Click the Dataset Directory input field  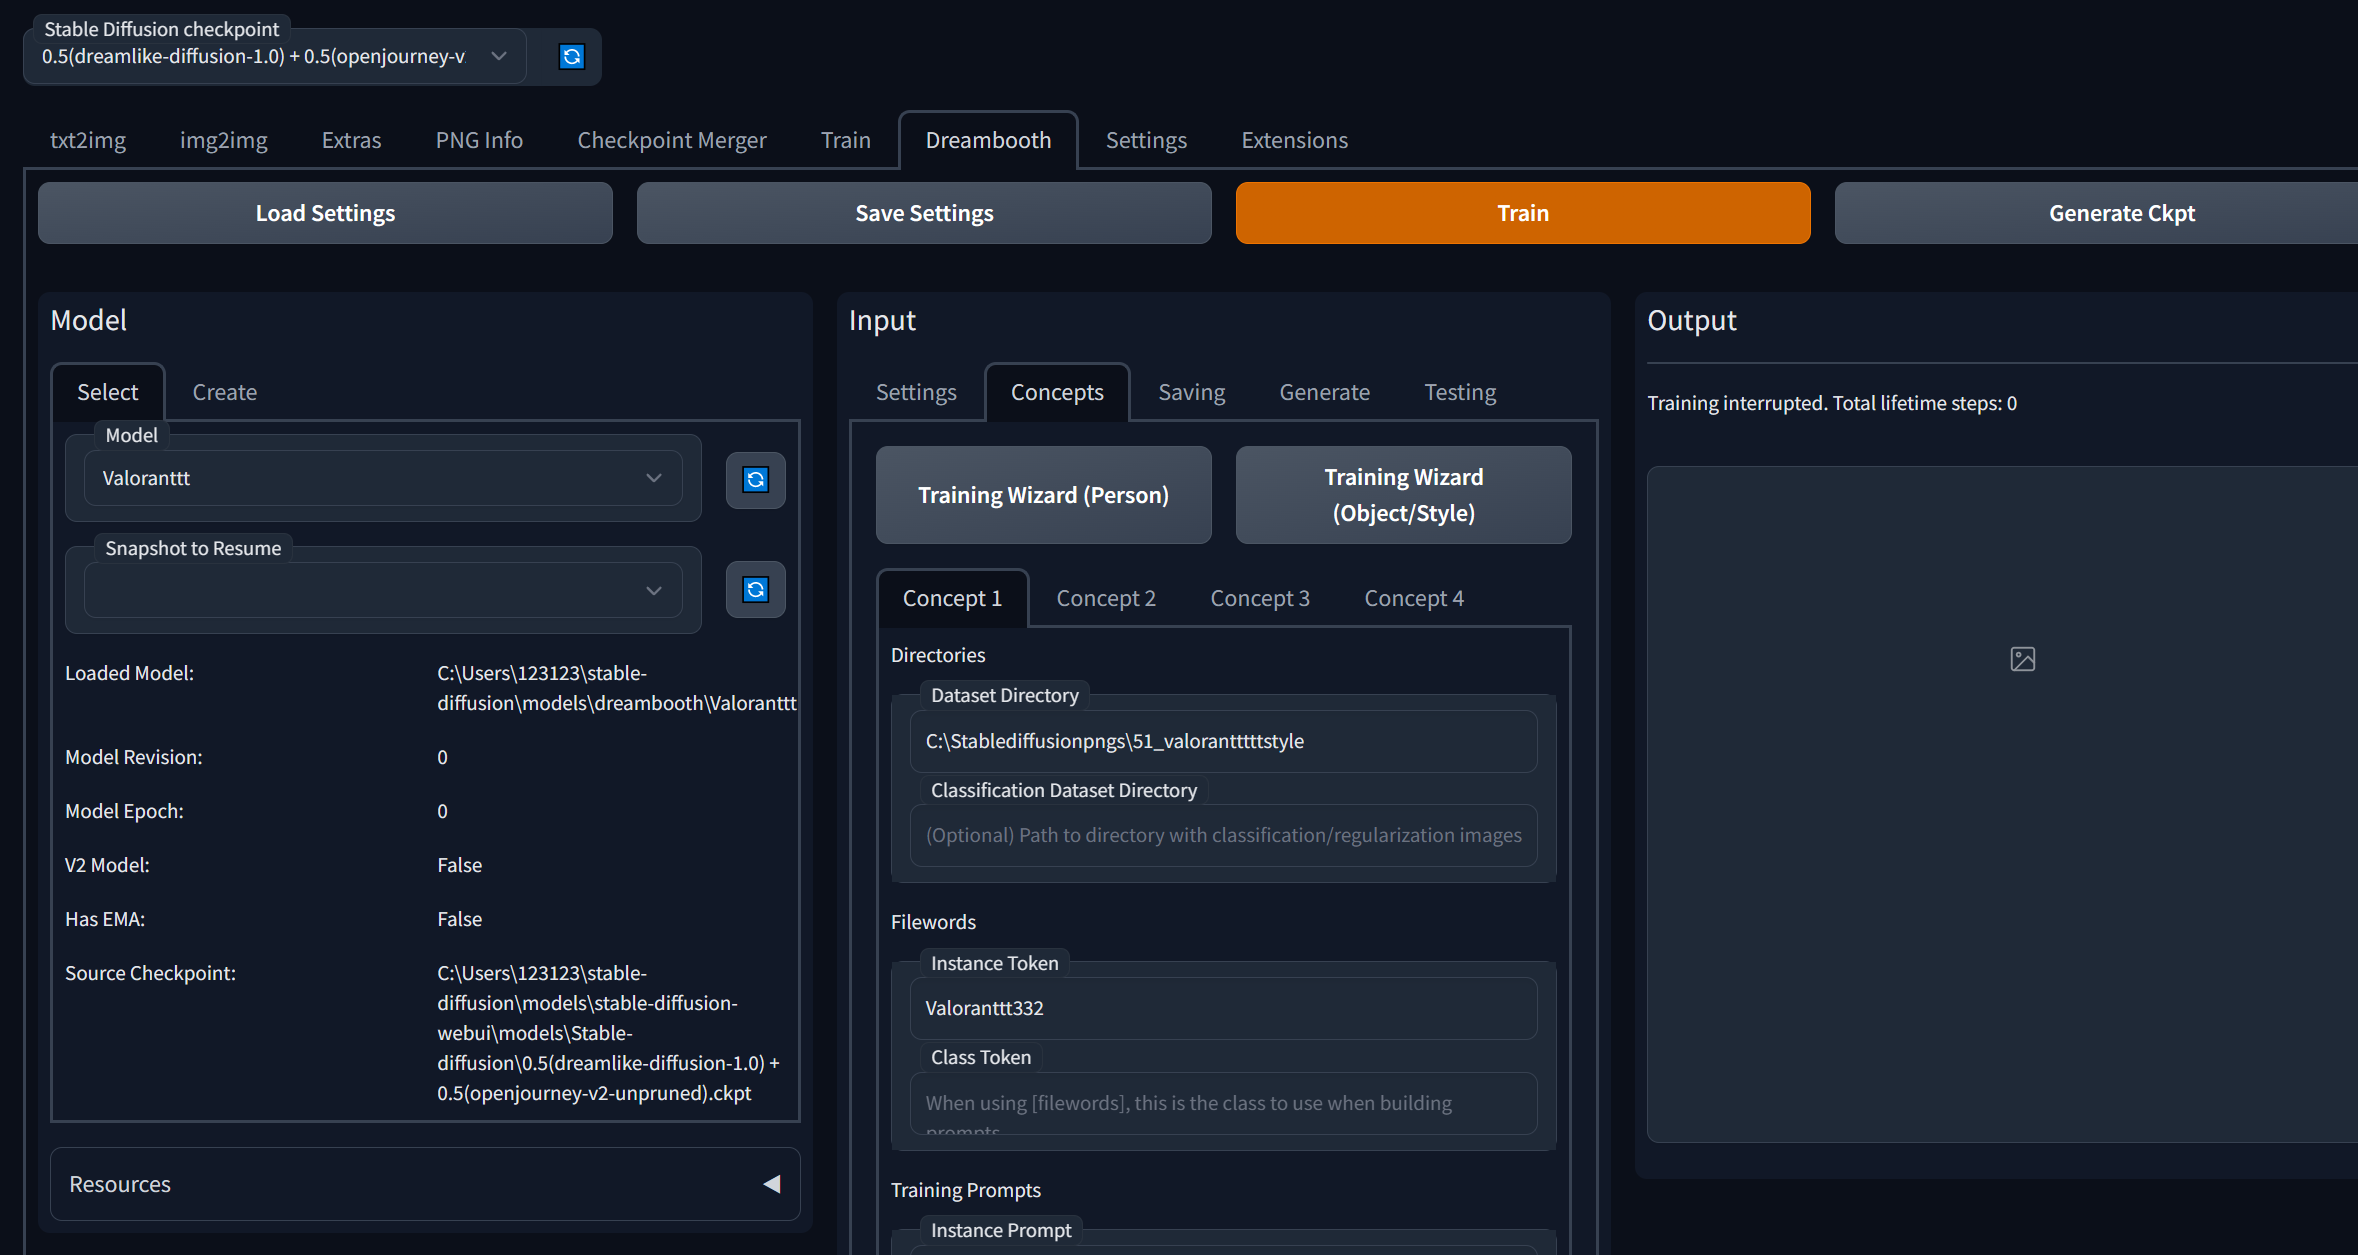pos(1222,741)
